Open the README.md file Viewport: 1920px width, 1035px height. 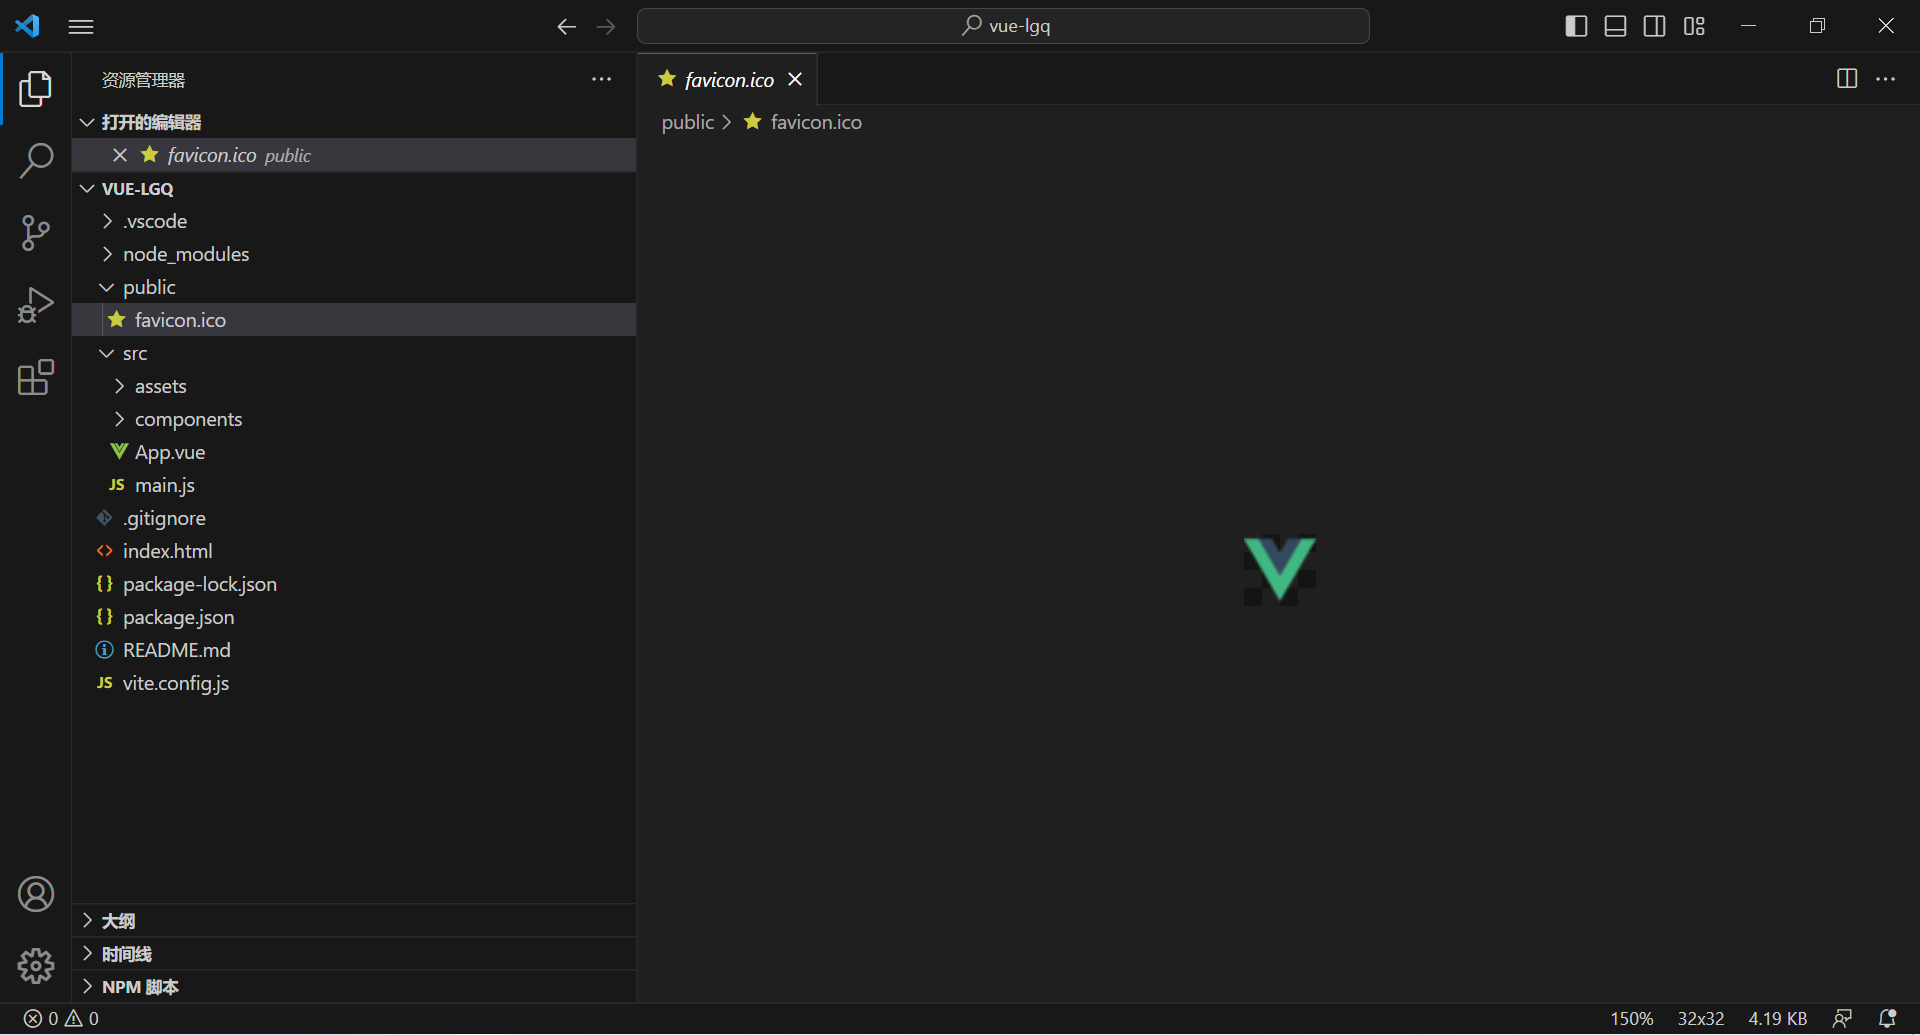[354, 650]
